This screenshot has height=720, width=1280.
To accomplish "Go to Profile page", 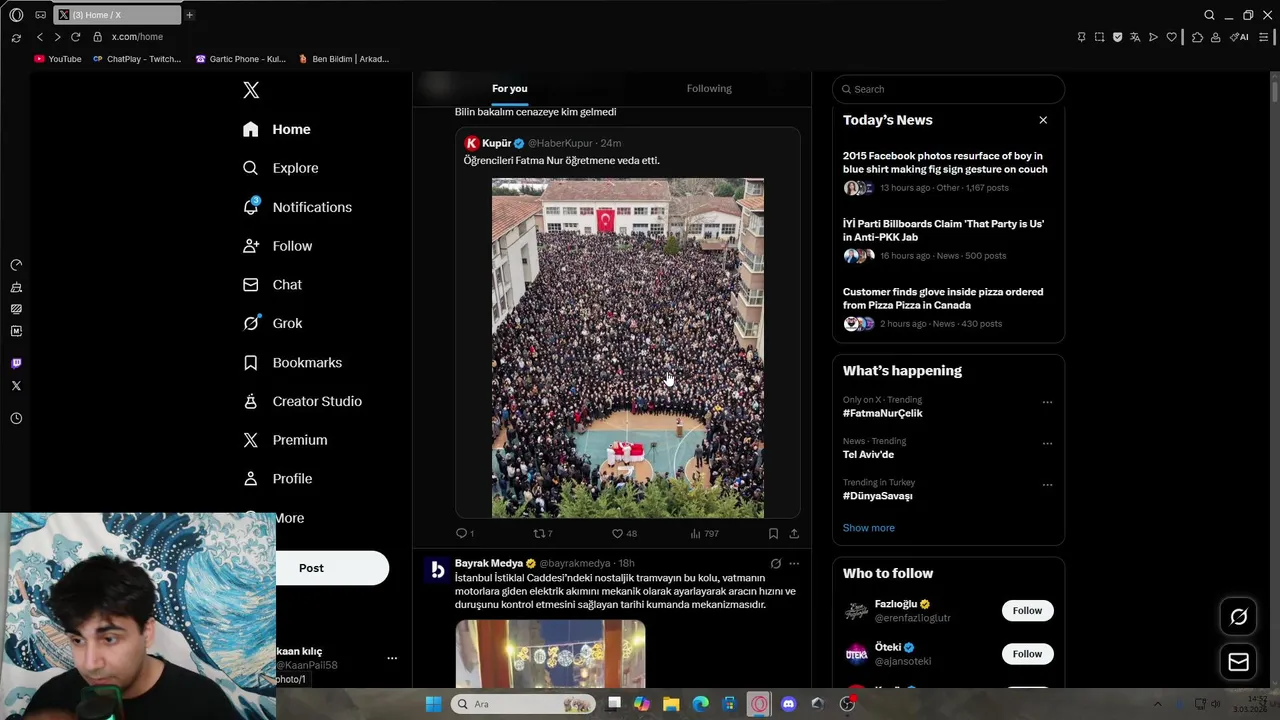I will tap(277, 479).
